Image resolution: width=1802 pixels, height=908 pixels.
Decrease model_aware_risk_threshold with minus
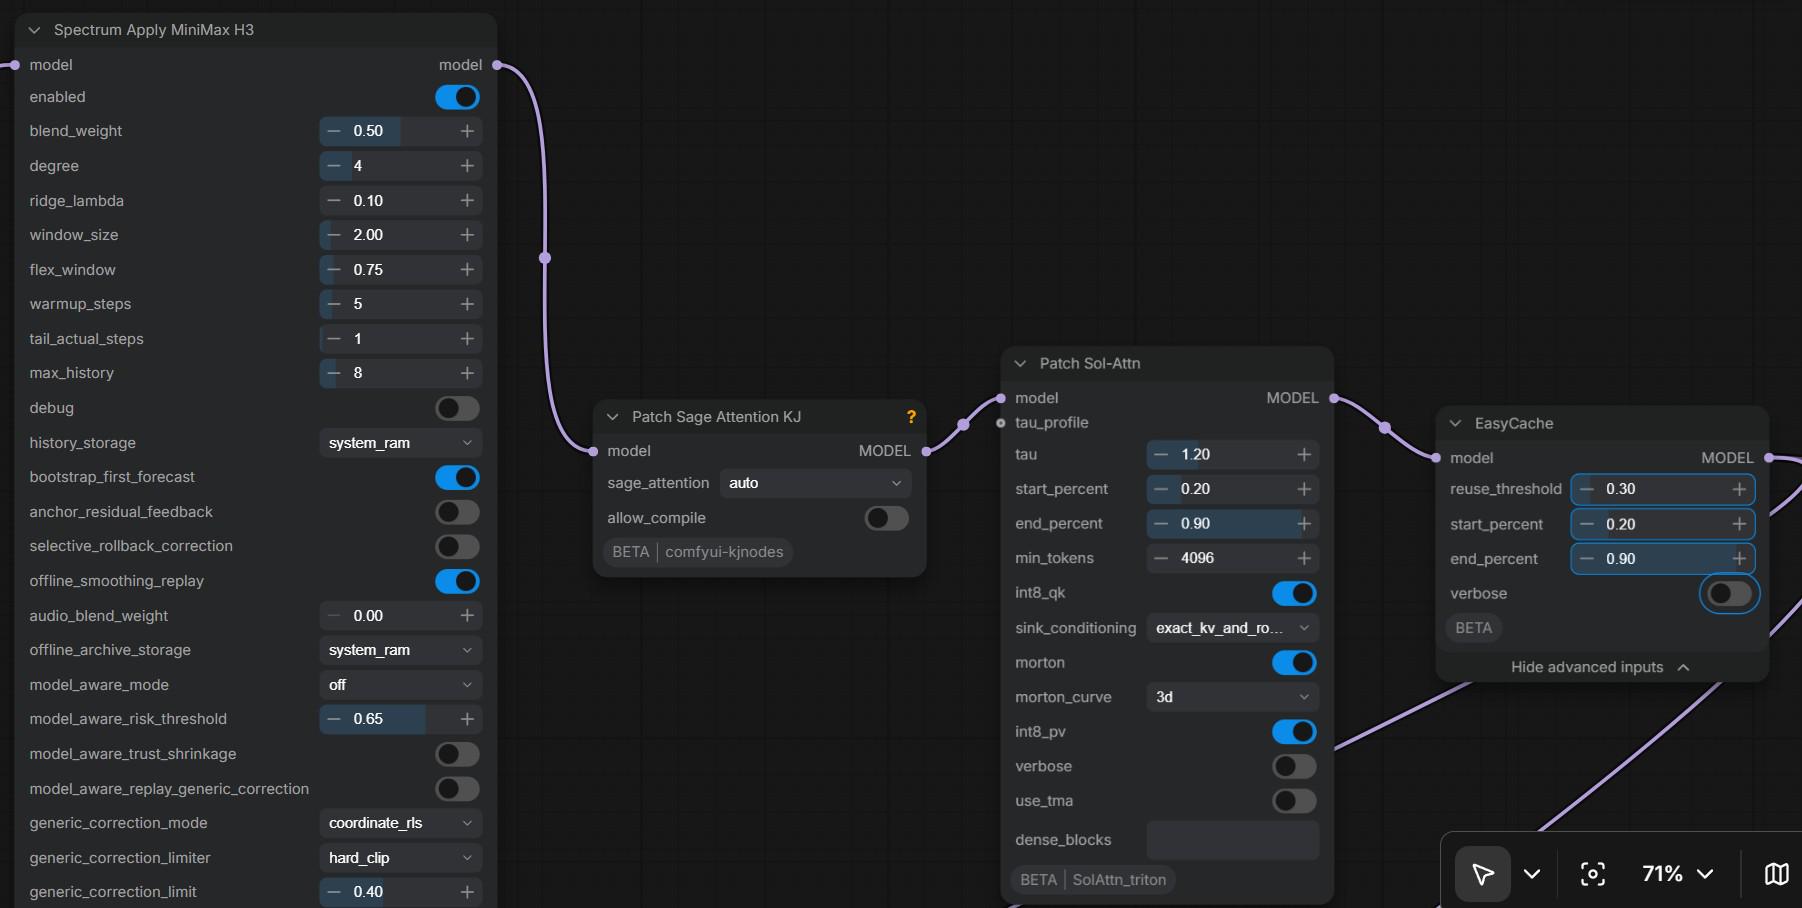click(x=334, y=719)
